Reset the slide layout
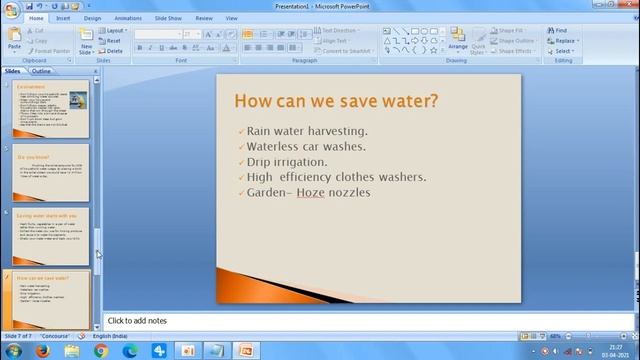Screen dimensions: 640x360 110,41
